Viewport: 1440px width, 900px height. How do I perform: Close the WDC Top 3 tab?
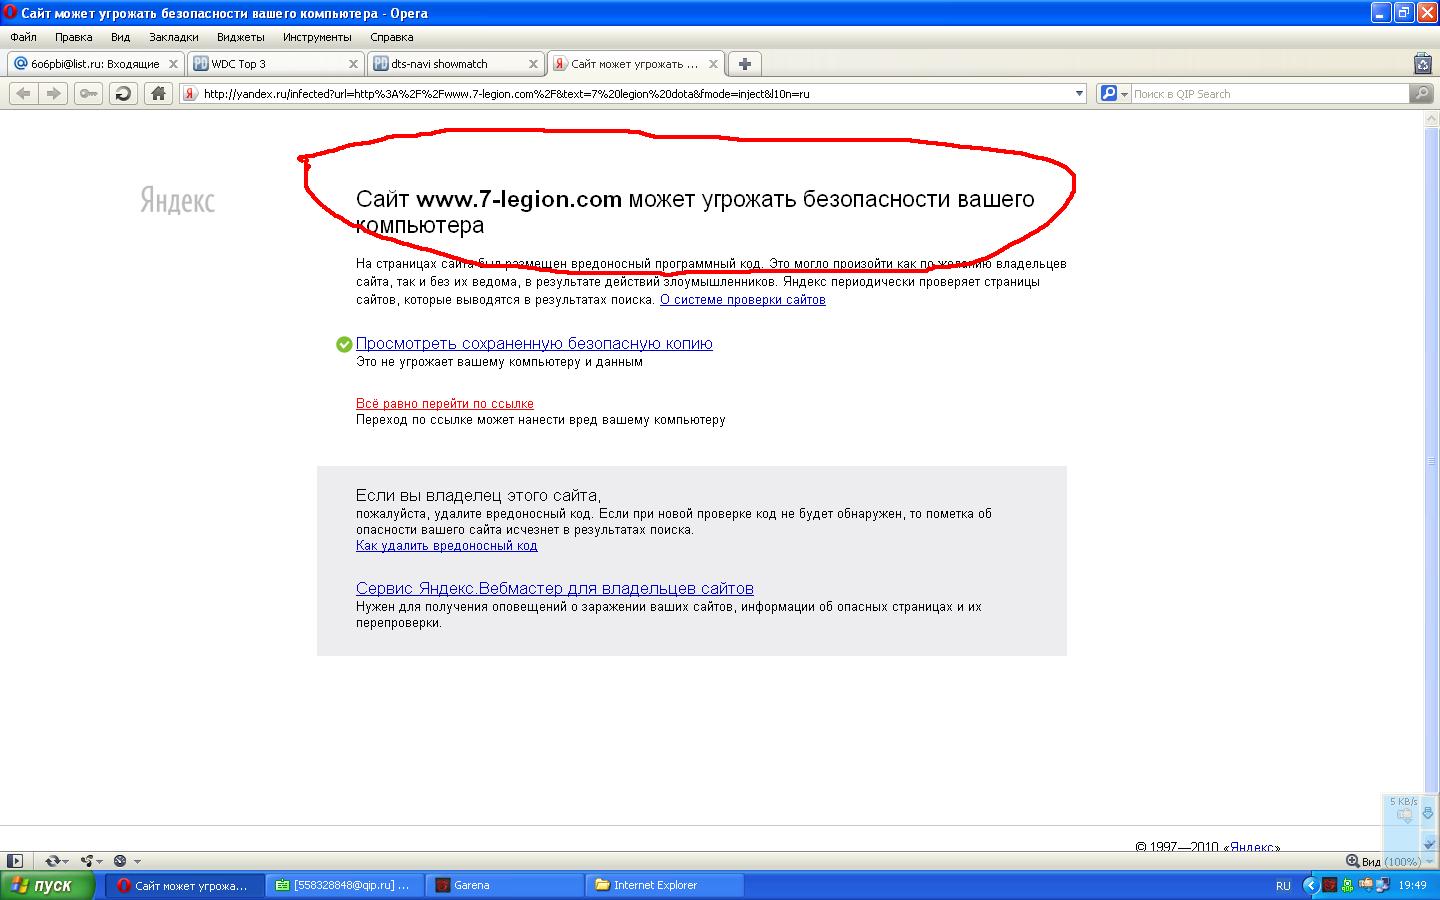point(353,64)
